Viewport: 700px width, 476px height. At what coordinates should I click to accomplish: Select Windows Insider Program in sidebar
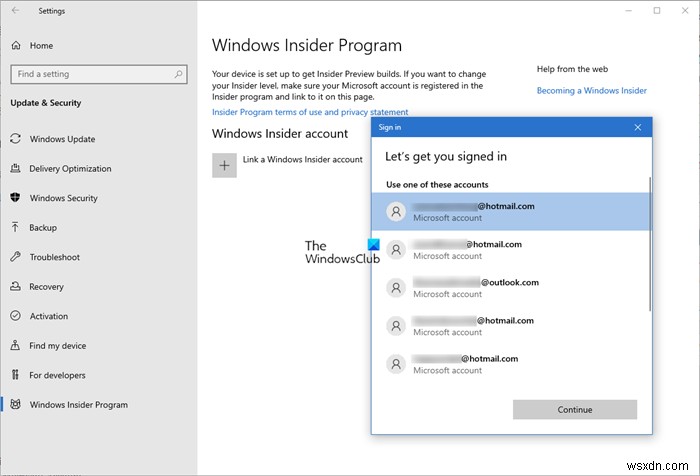[x=79, y=405]
